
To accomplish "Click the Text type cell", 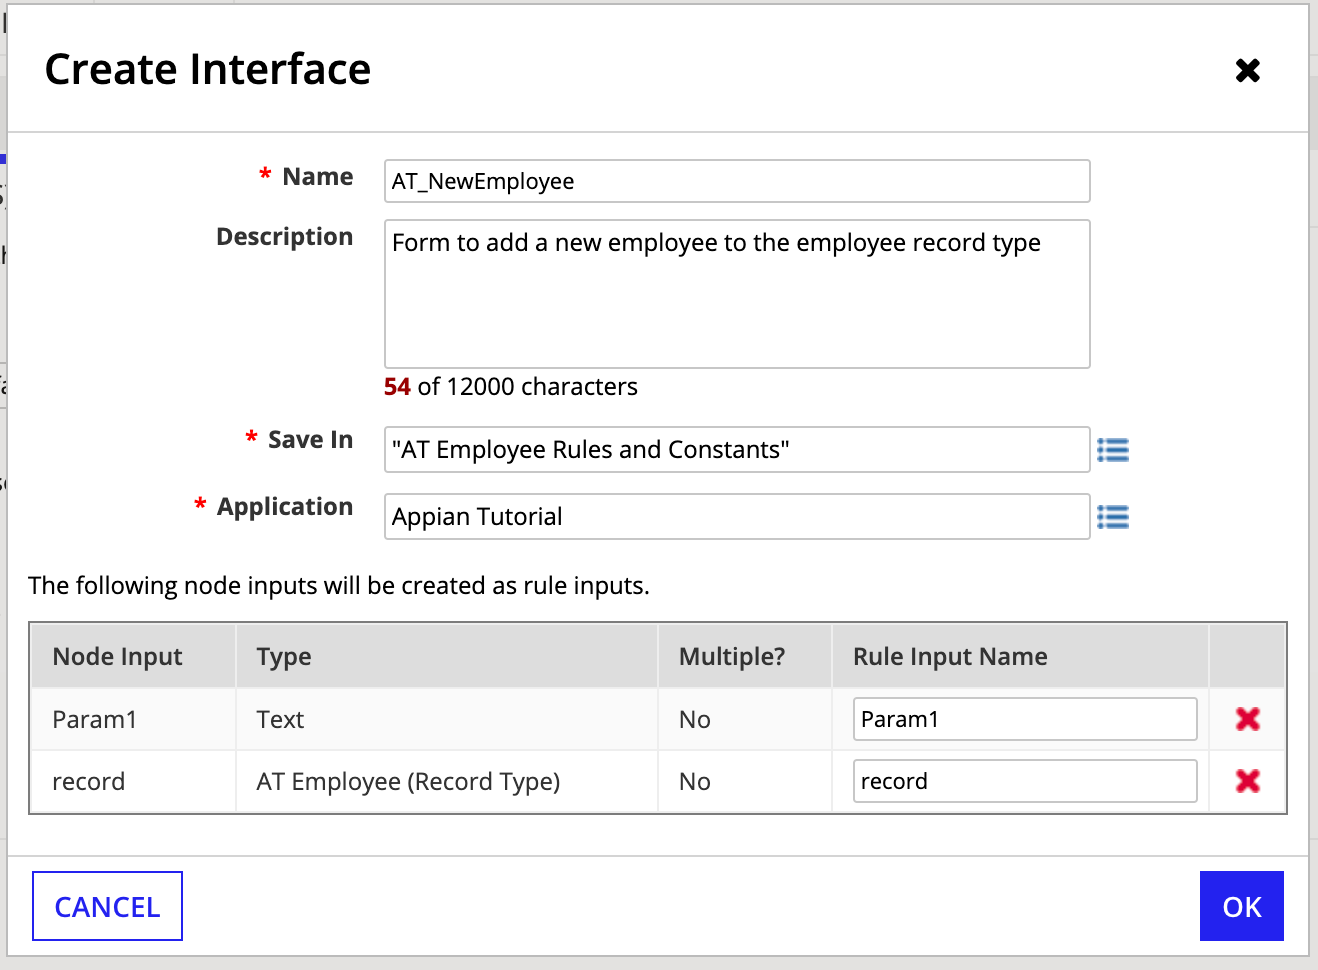I will (x=447, y=719).
